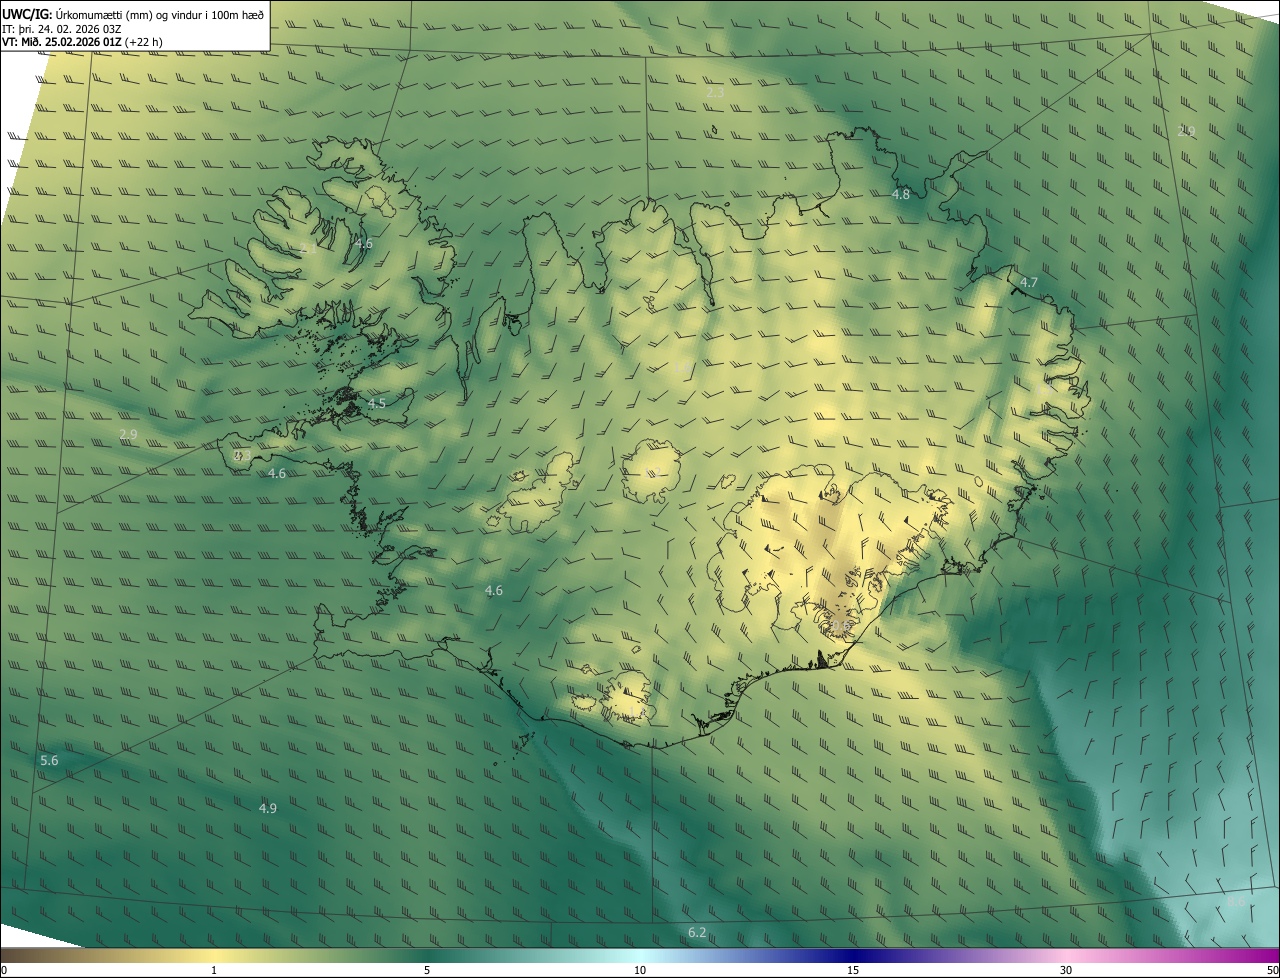Select the 4.8 value label on the map
The image size is (1280, 978).
901,194
